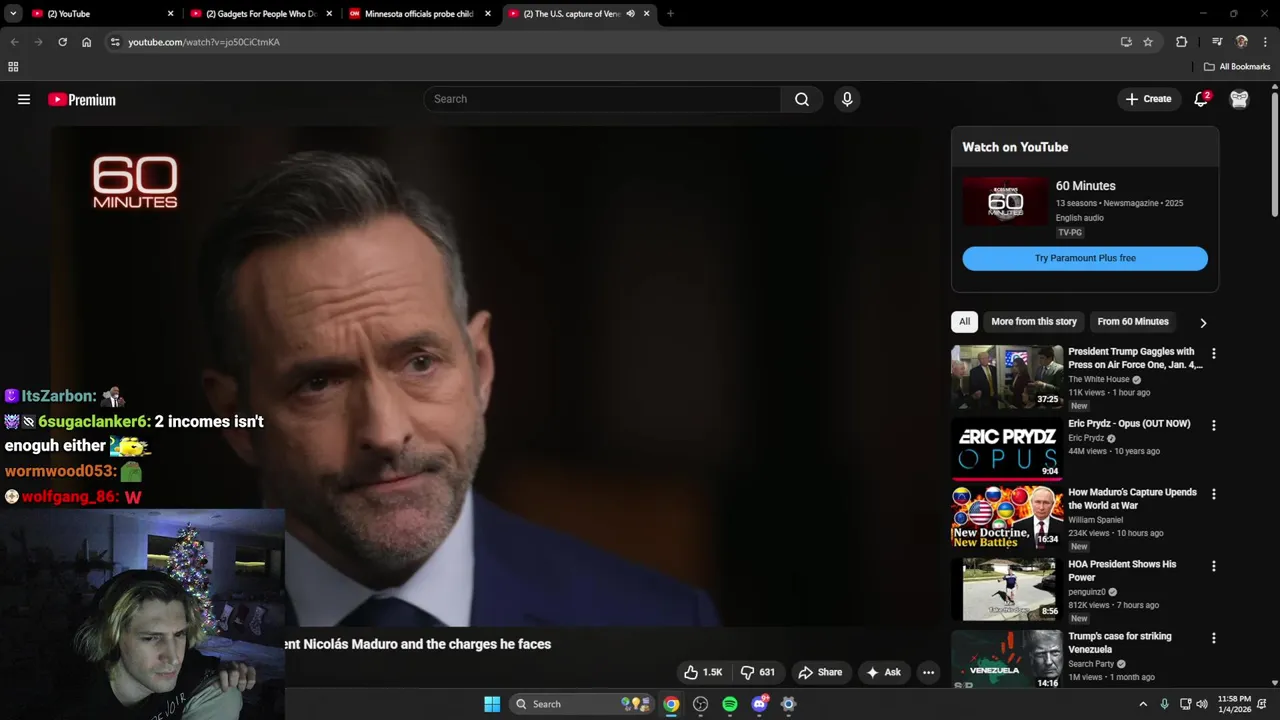Click the magnifier search button
The height and width of the screenshot is (720, 1280).
pyautogui.click(x=802, y=99)
